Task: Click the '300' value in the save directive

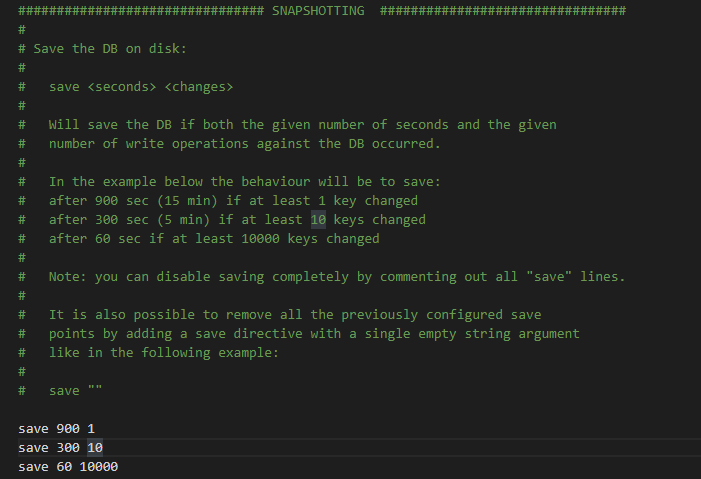Action: coord(68,448)
